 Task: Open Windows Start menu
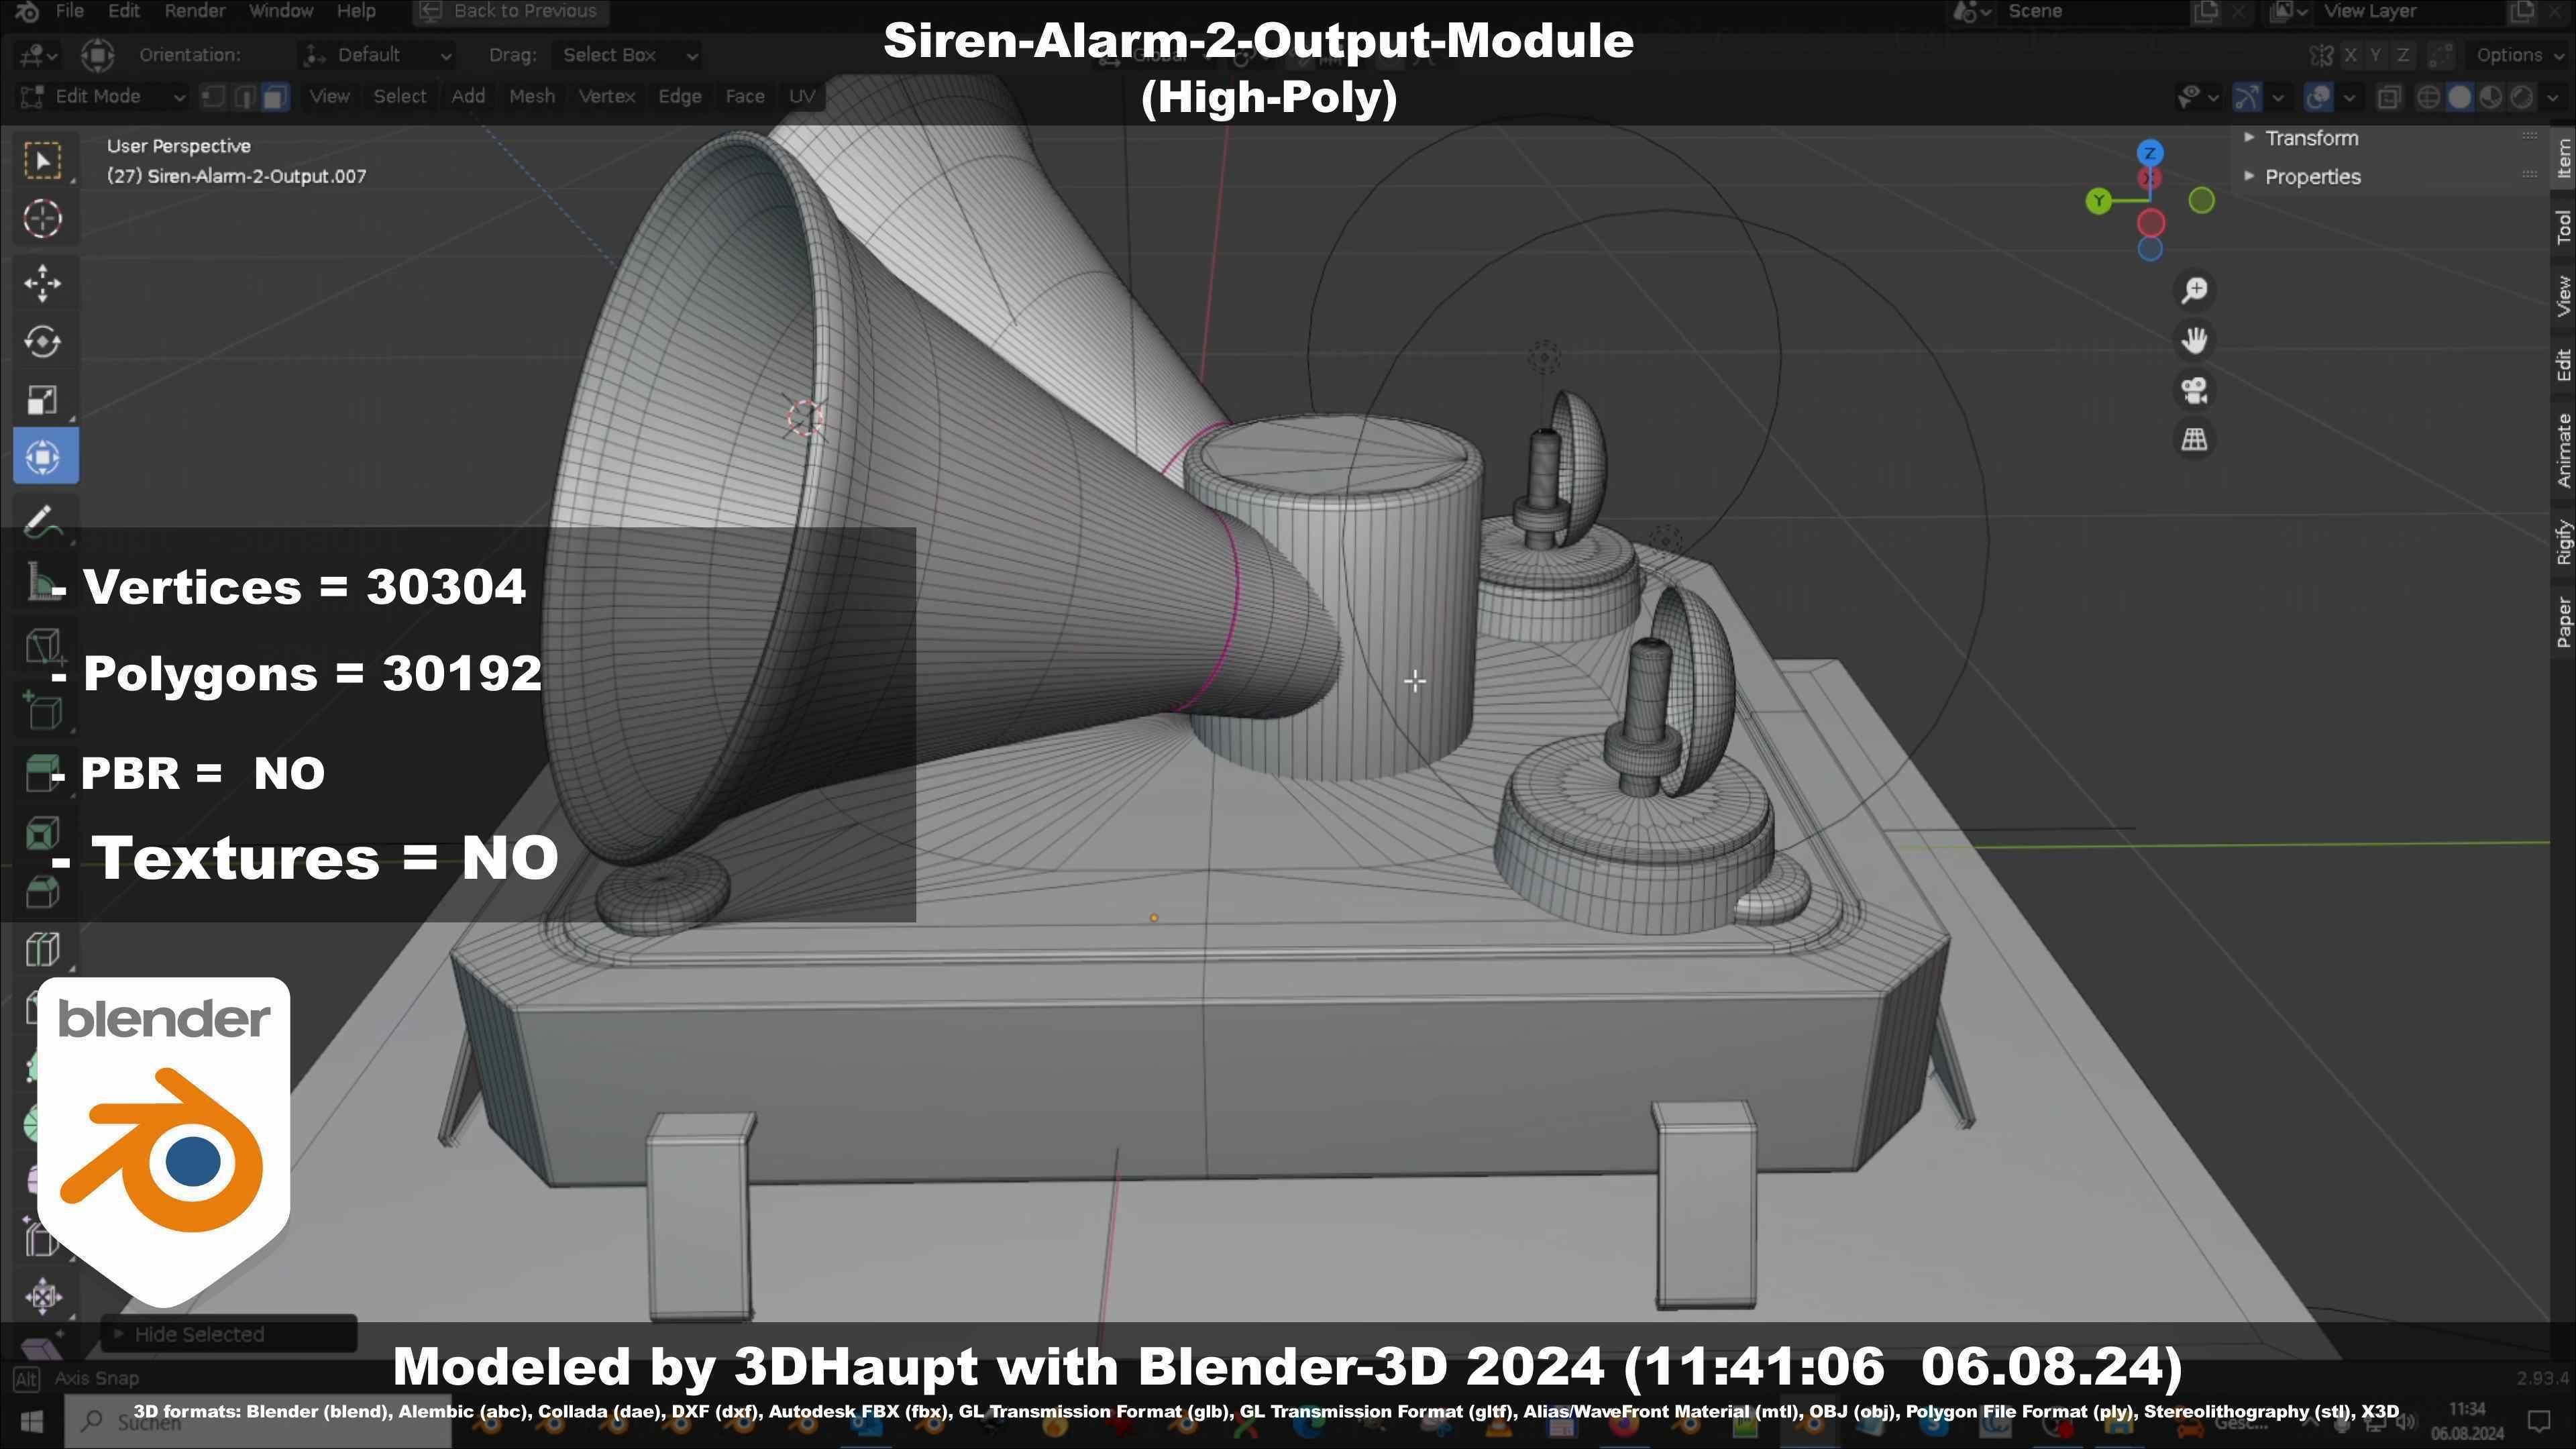coord(31,1421)
